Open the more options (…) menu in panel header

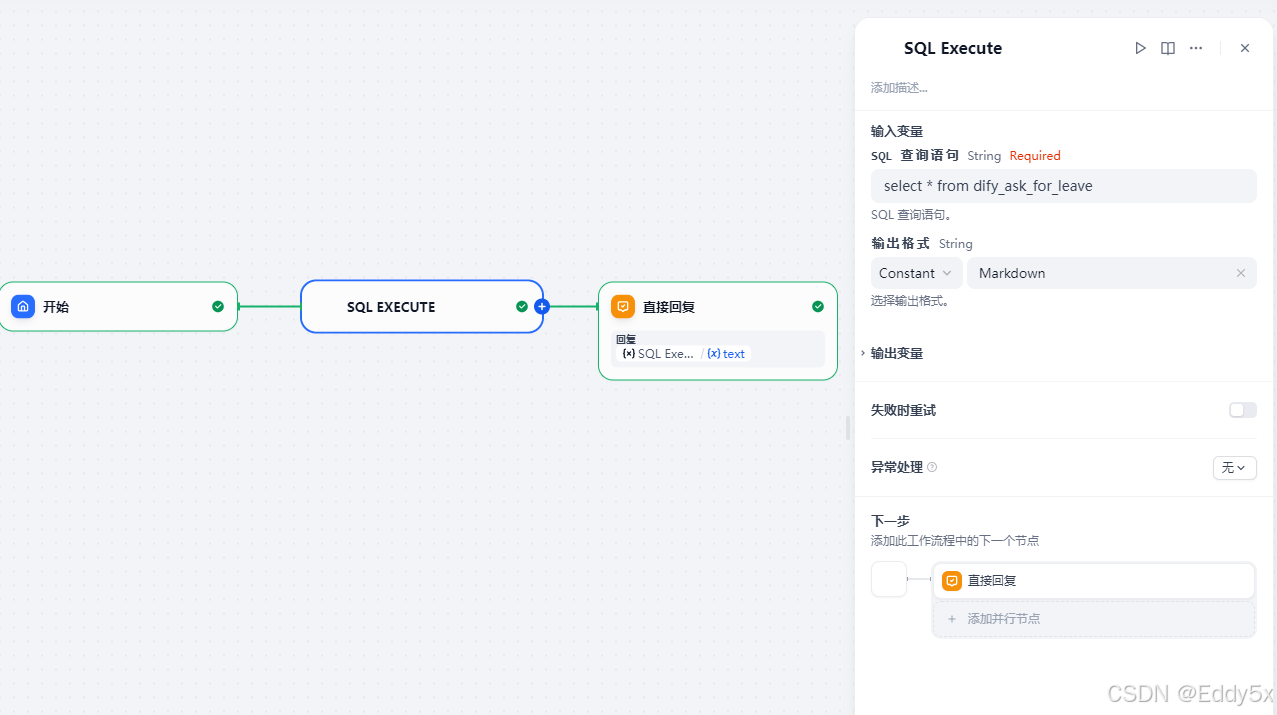coord(1196,47)
